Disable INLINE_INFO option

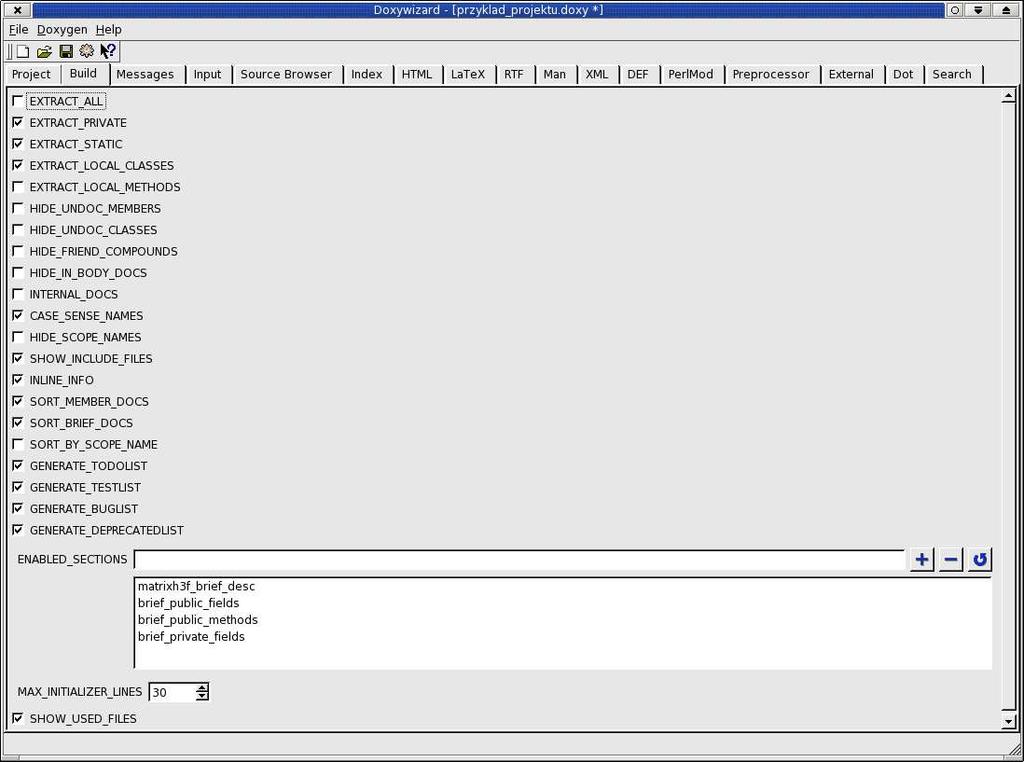tap(18, 380)
